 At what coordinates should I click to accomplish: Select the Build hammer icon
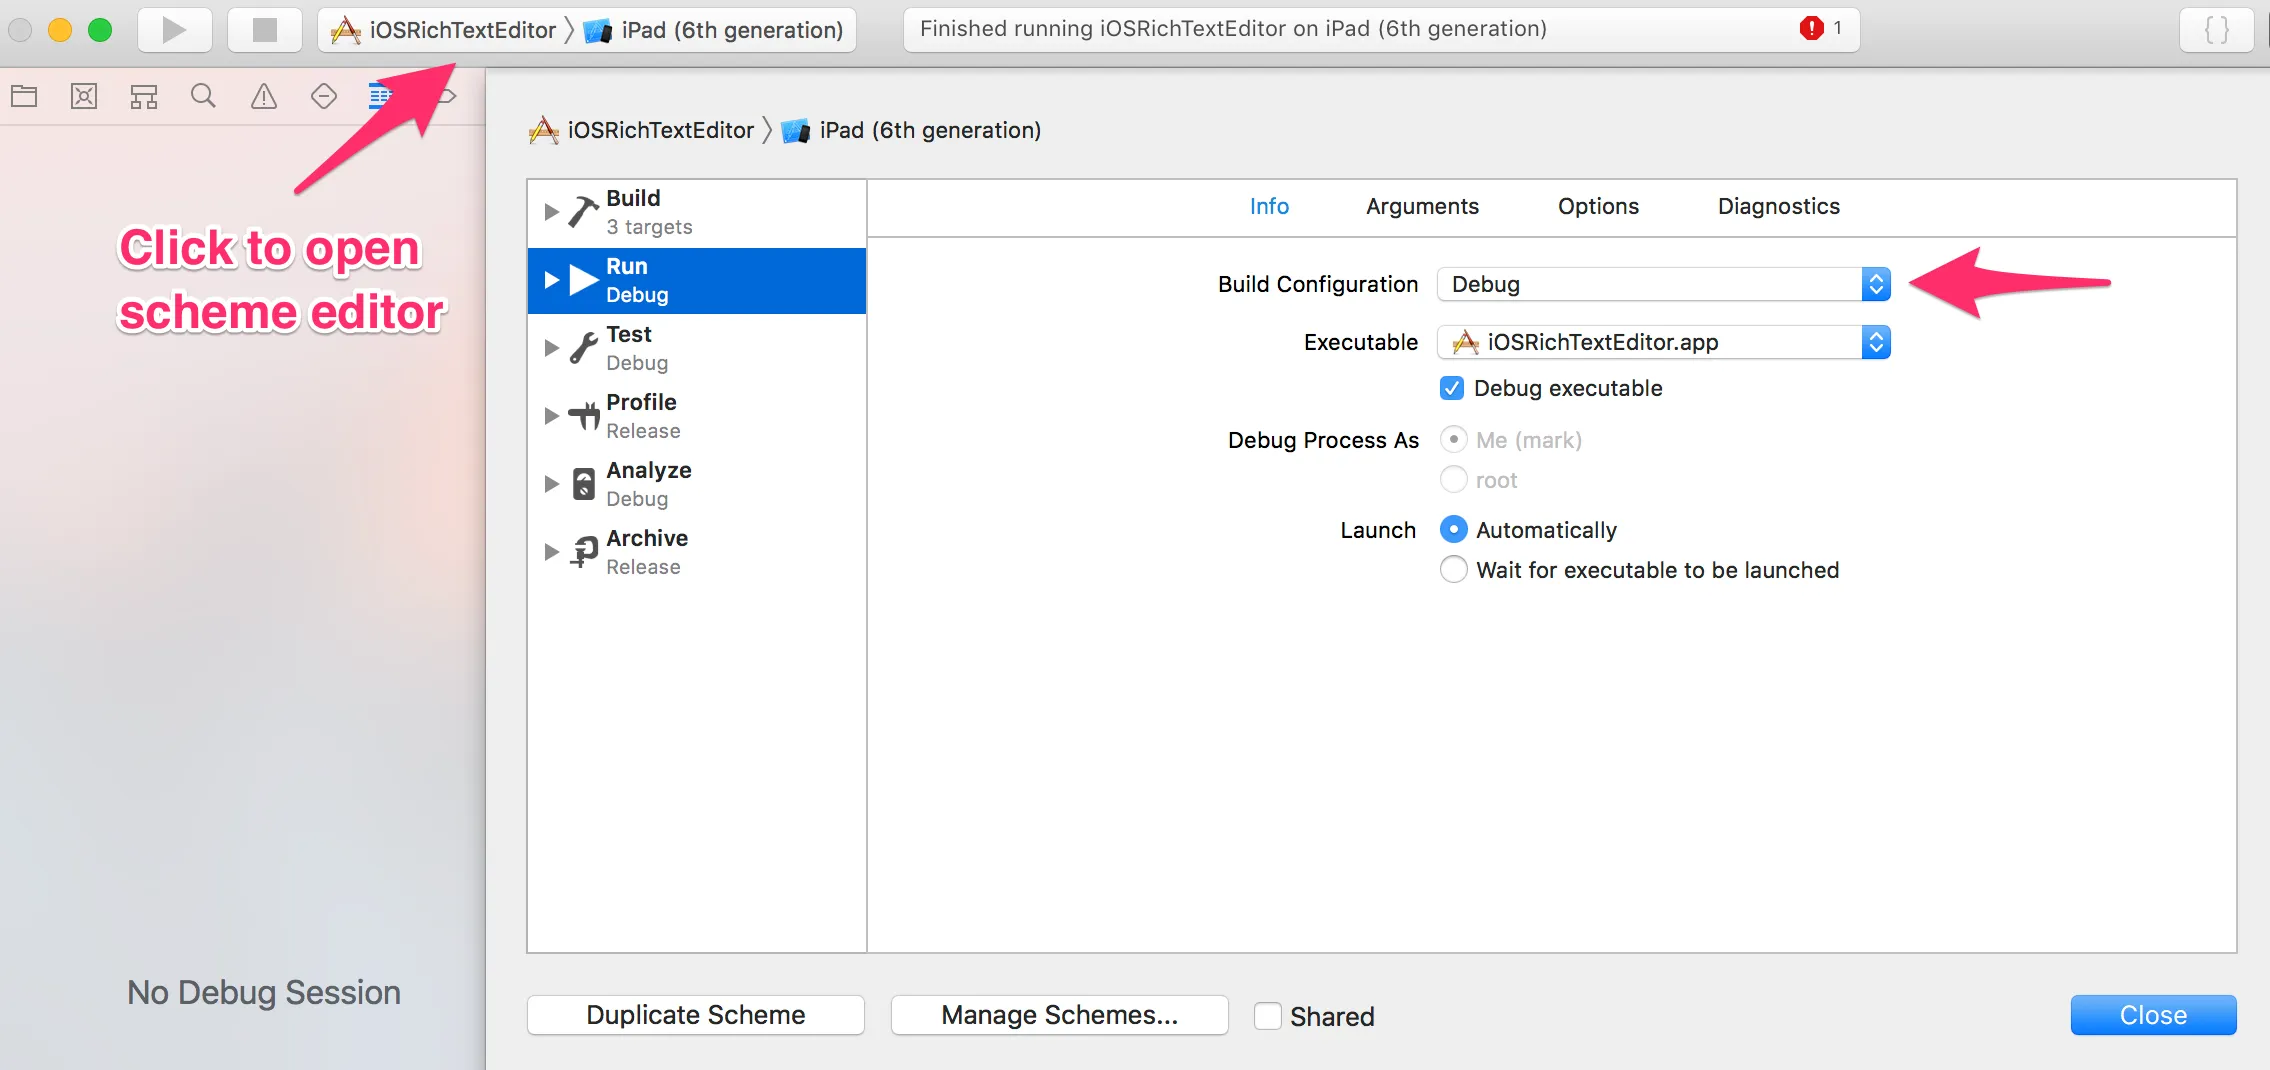[584, 212]
